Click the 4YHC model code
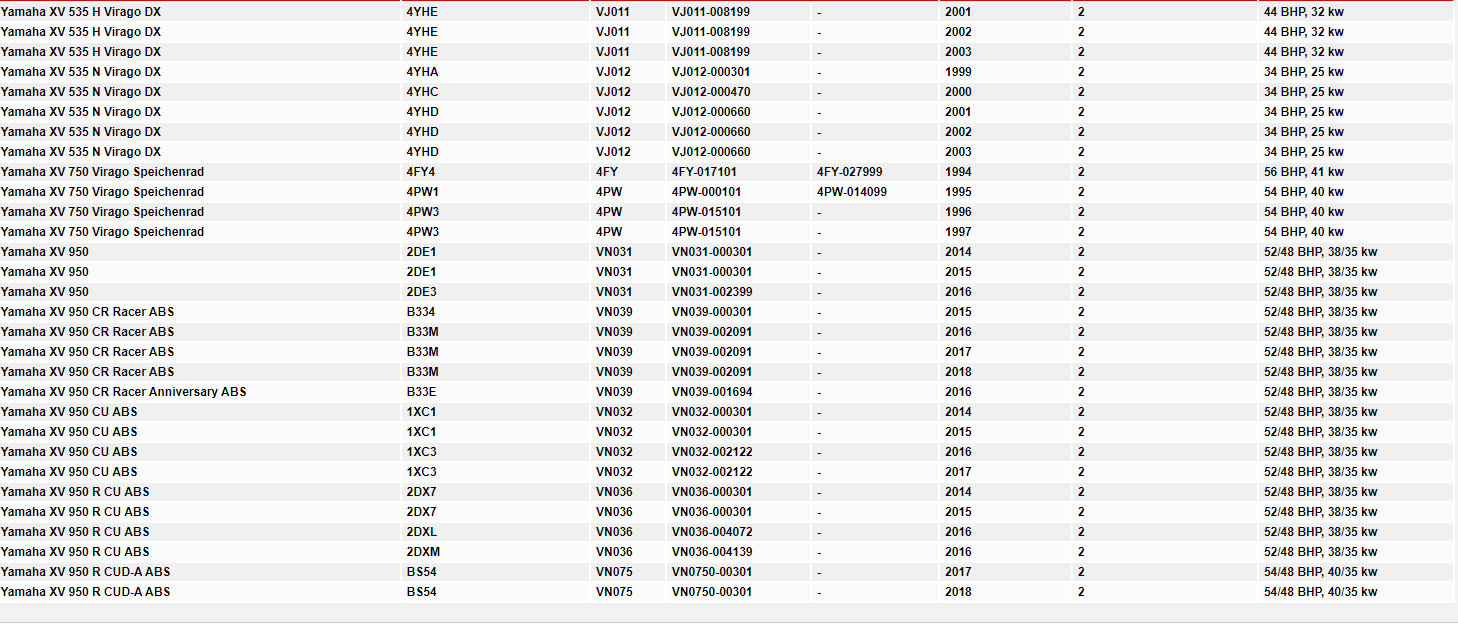This screenshot has height=624, width=1458. (x=422, y=92)
